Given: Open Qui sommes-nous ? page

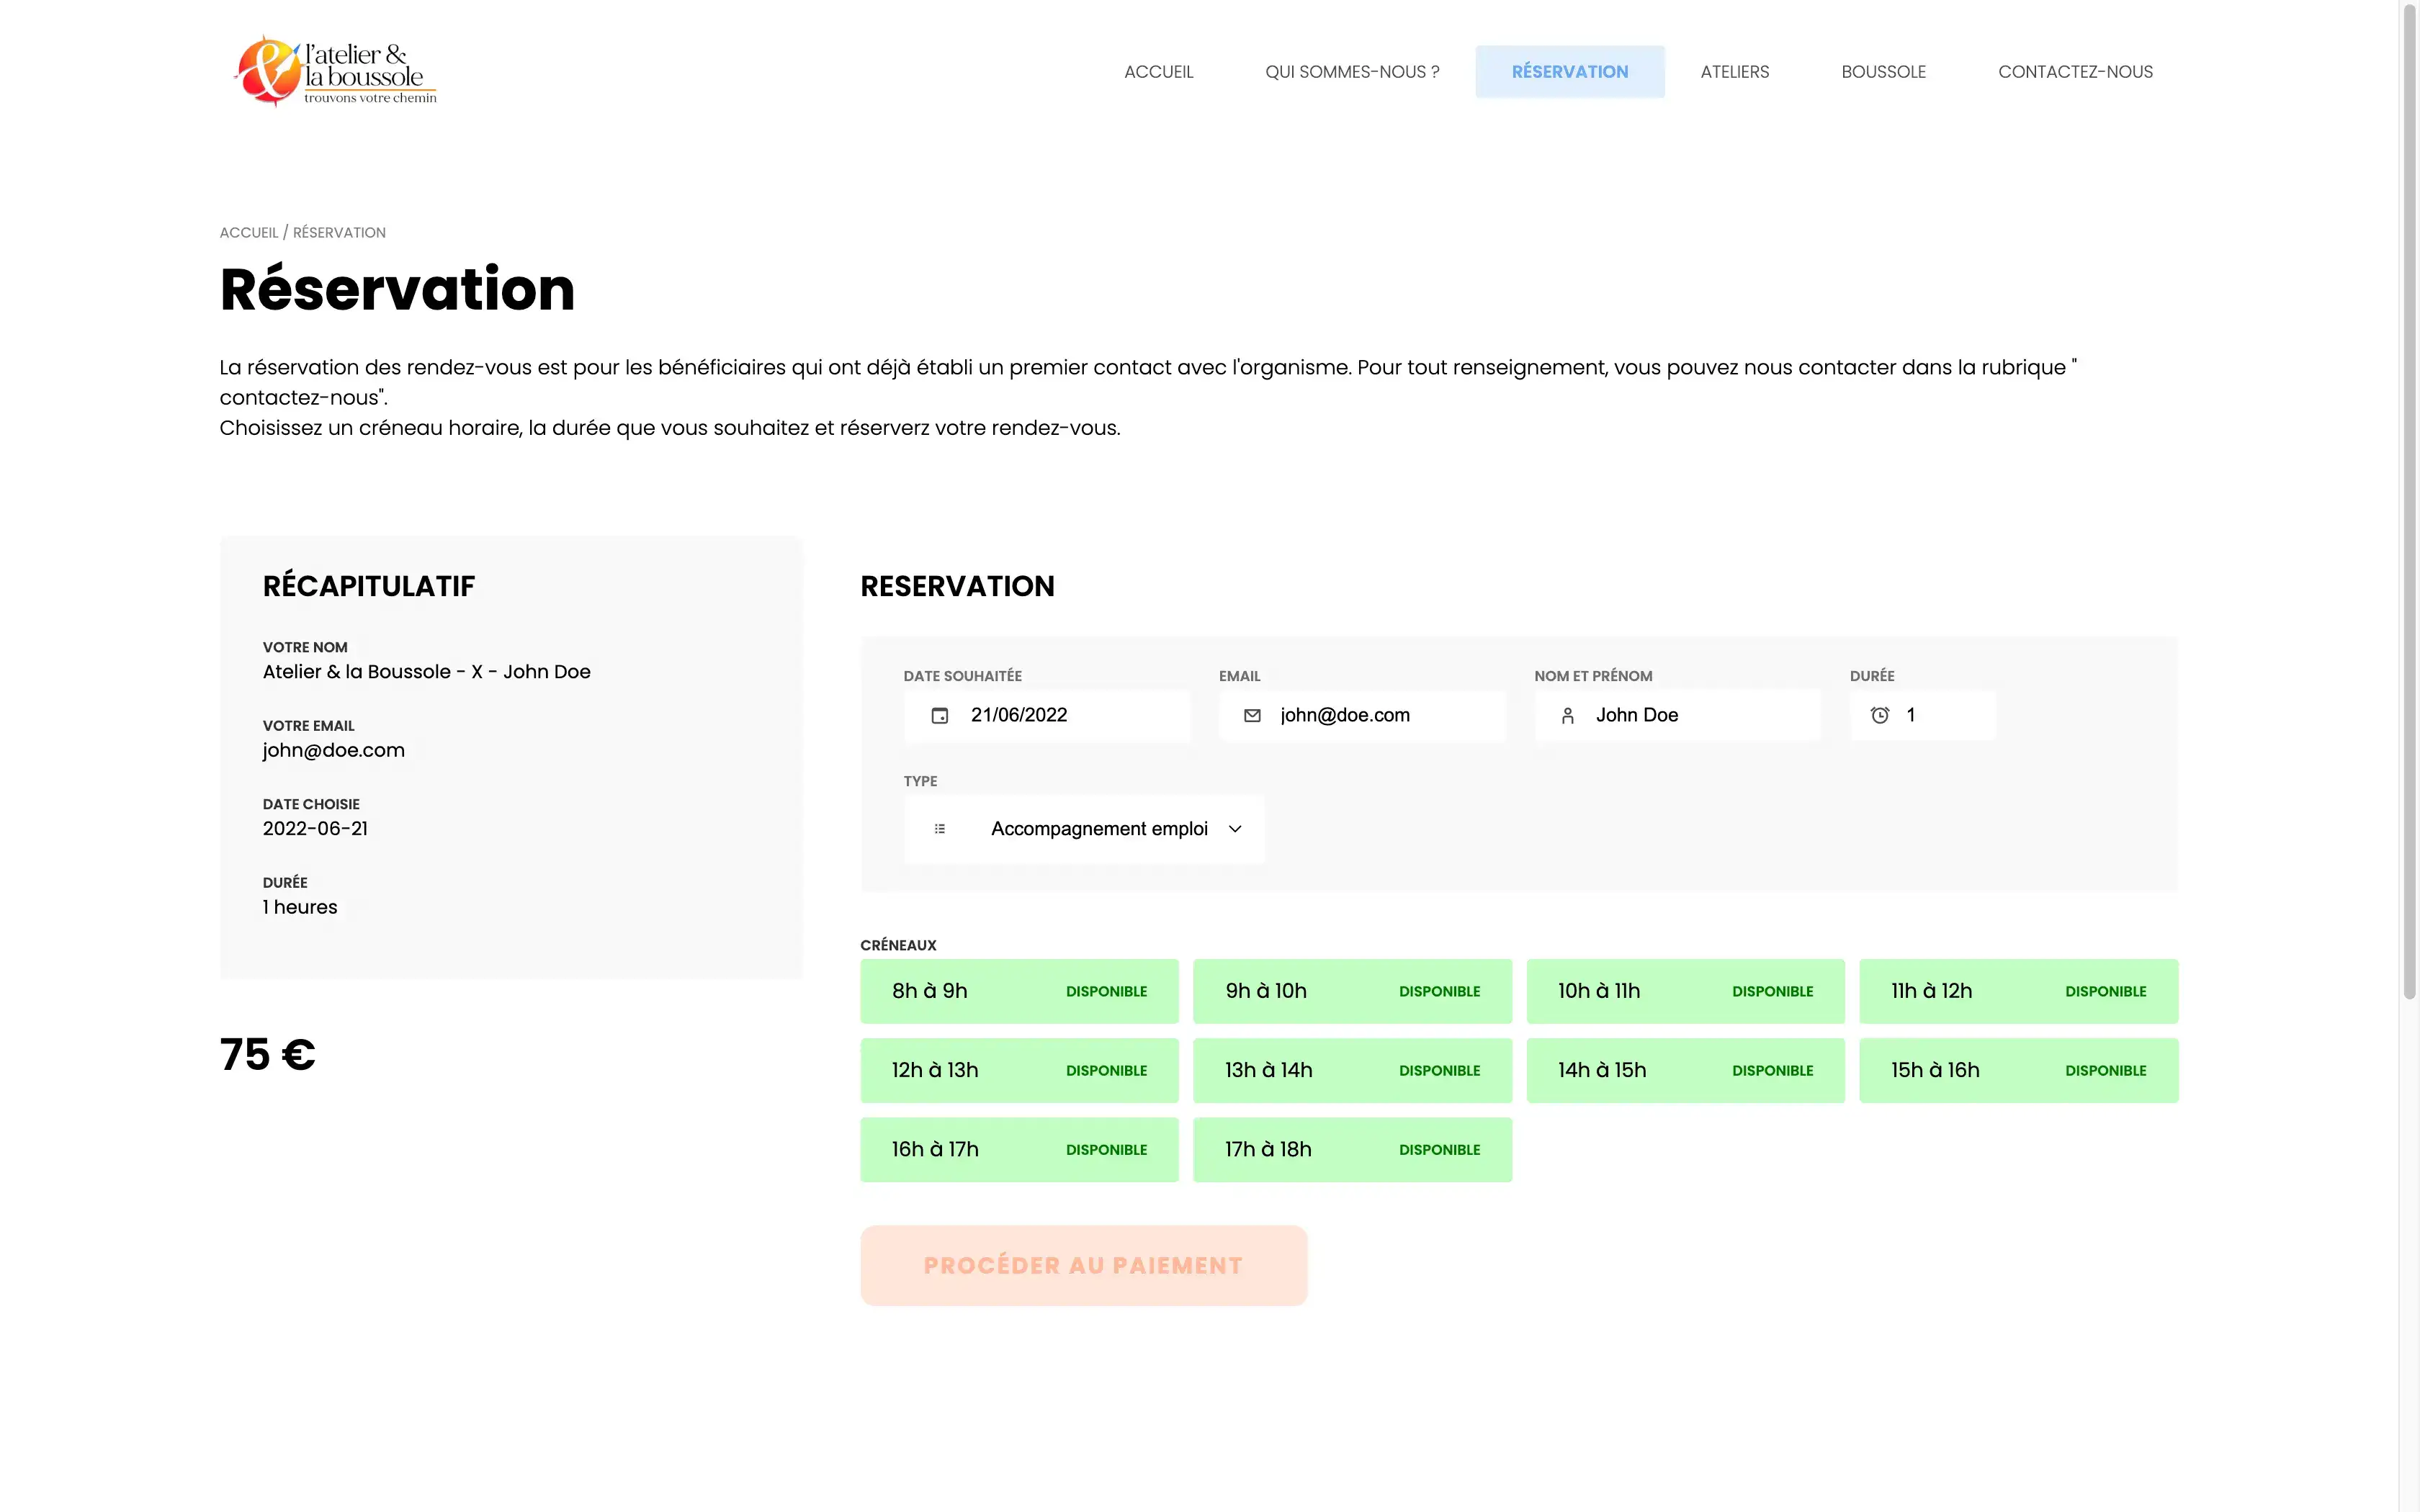Looking at the screenshot, I should (x=1351, y=72).
